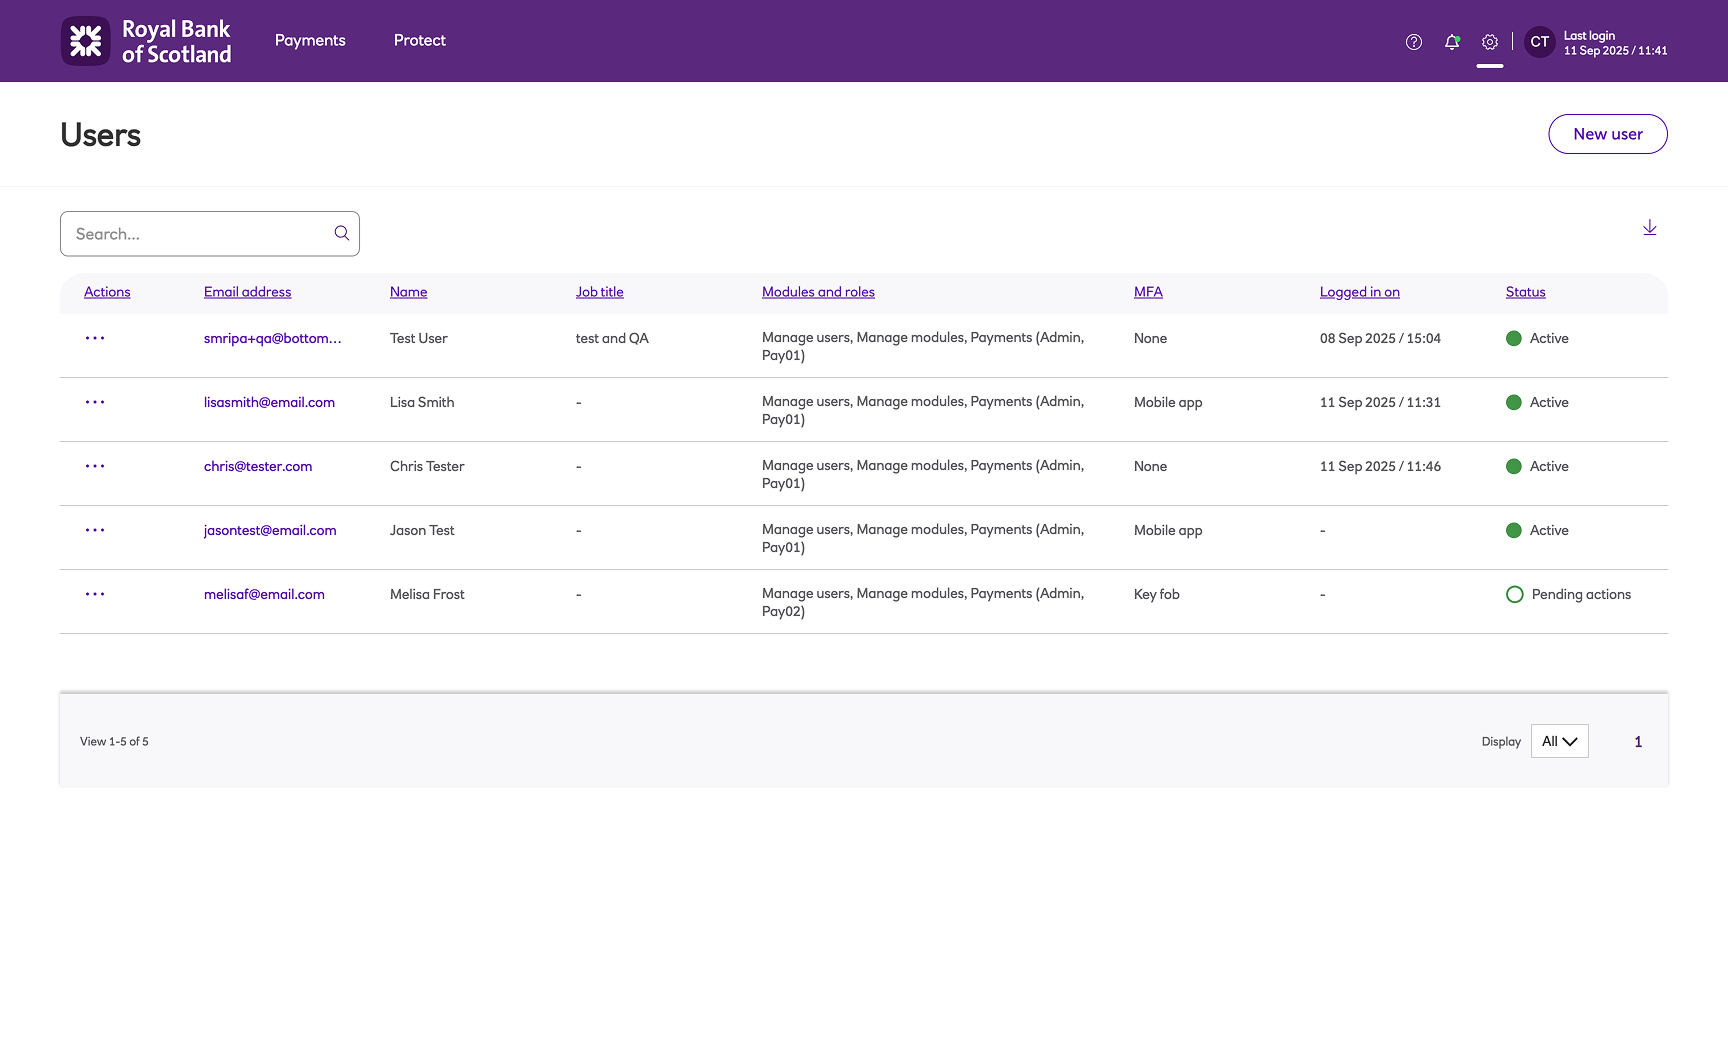
Task: Open the Payments menu
Action: (310, 40)
